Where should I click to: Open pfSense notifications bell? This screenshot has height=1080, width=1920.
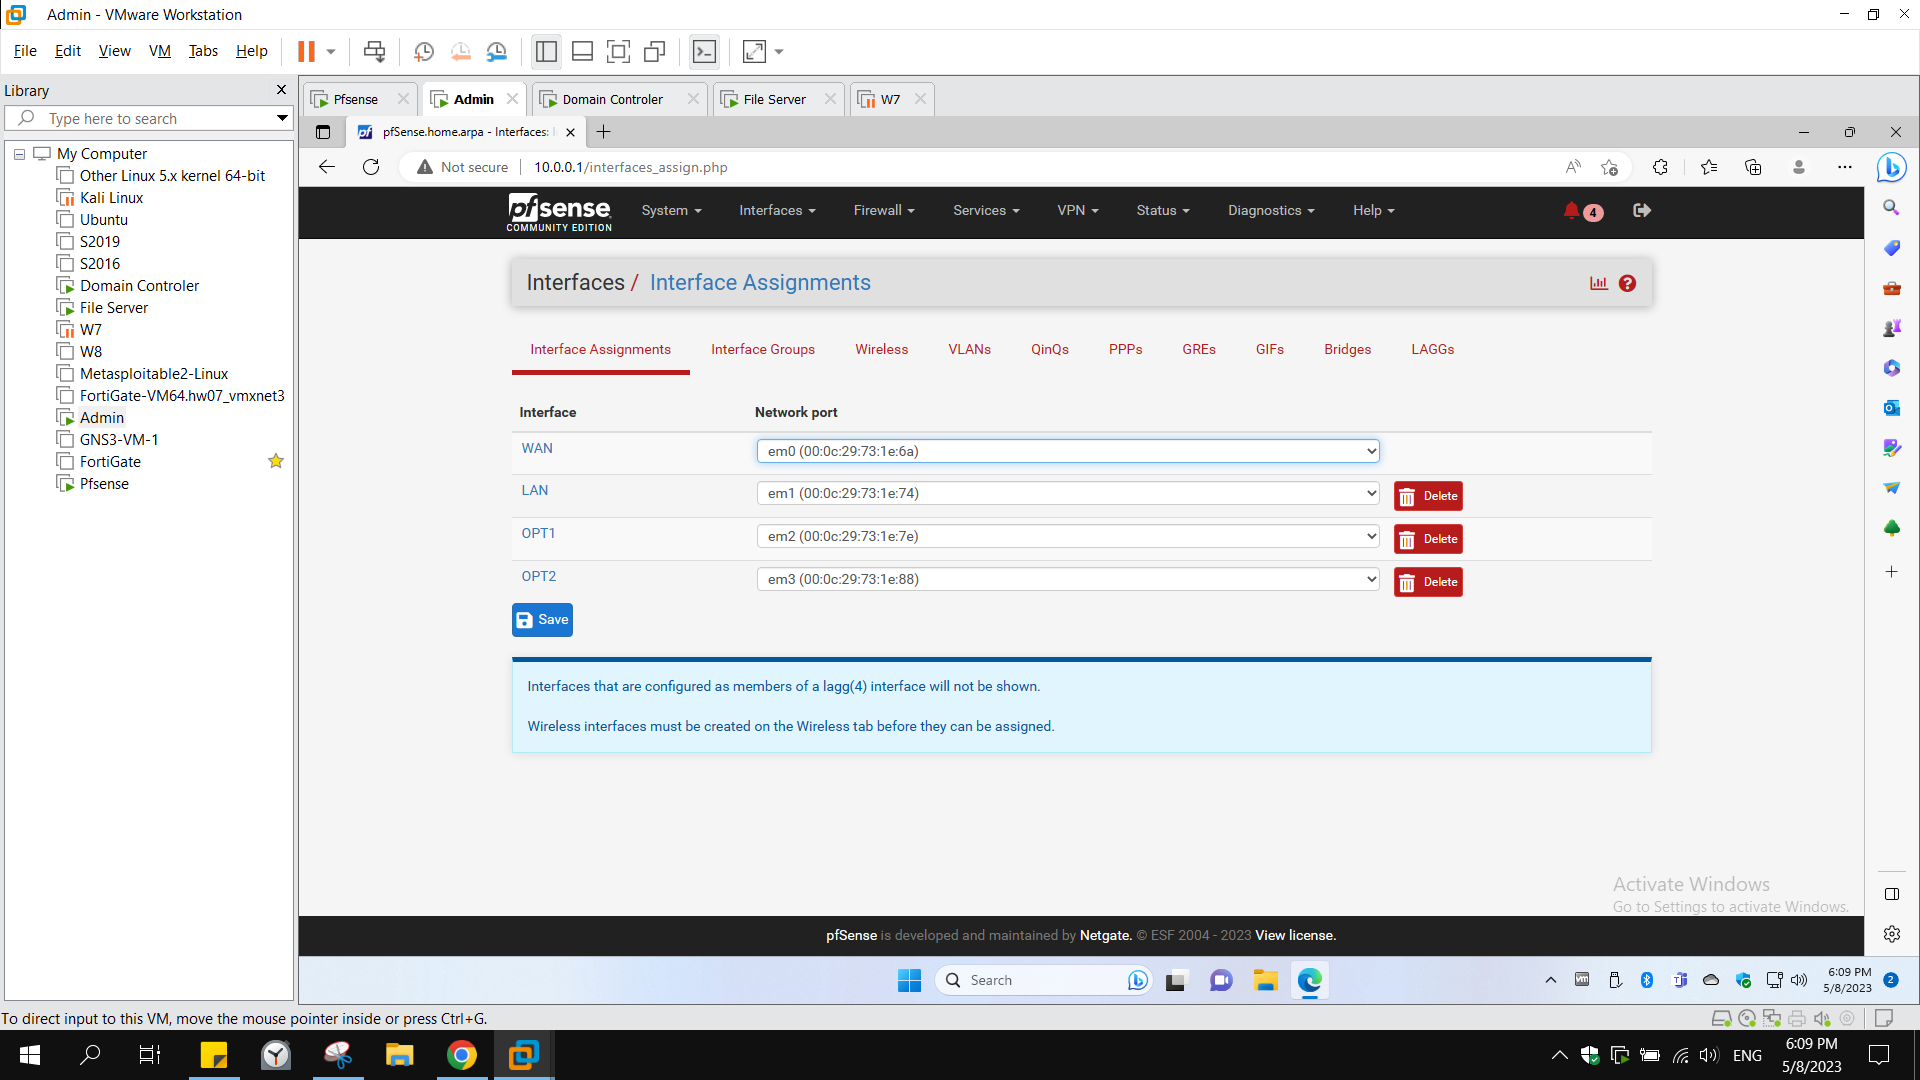1571,212
